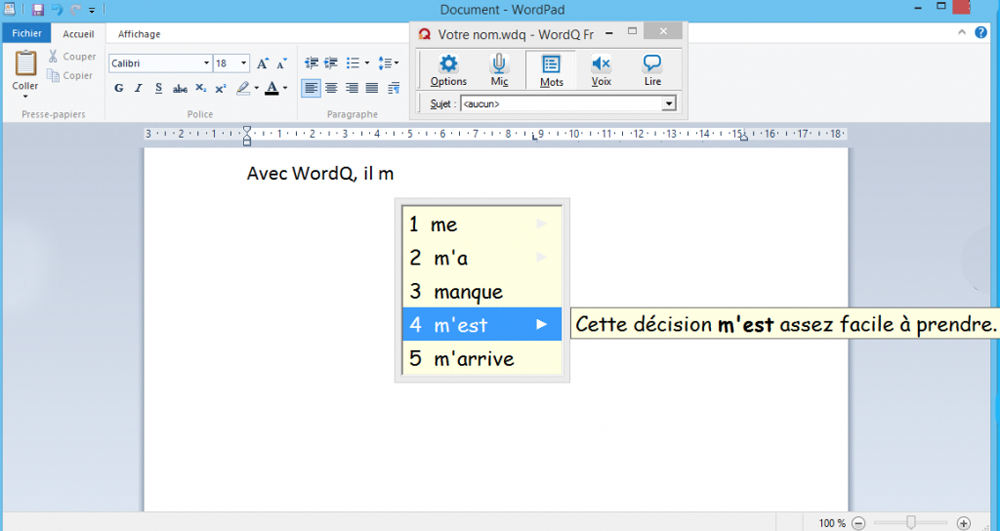Viewport: 1000px width, 531px height.
Task: Click the Lire speech bubble icon
Action: pyautogui.click(x=652, y=69)
